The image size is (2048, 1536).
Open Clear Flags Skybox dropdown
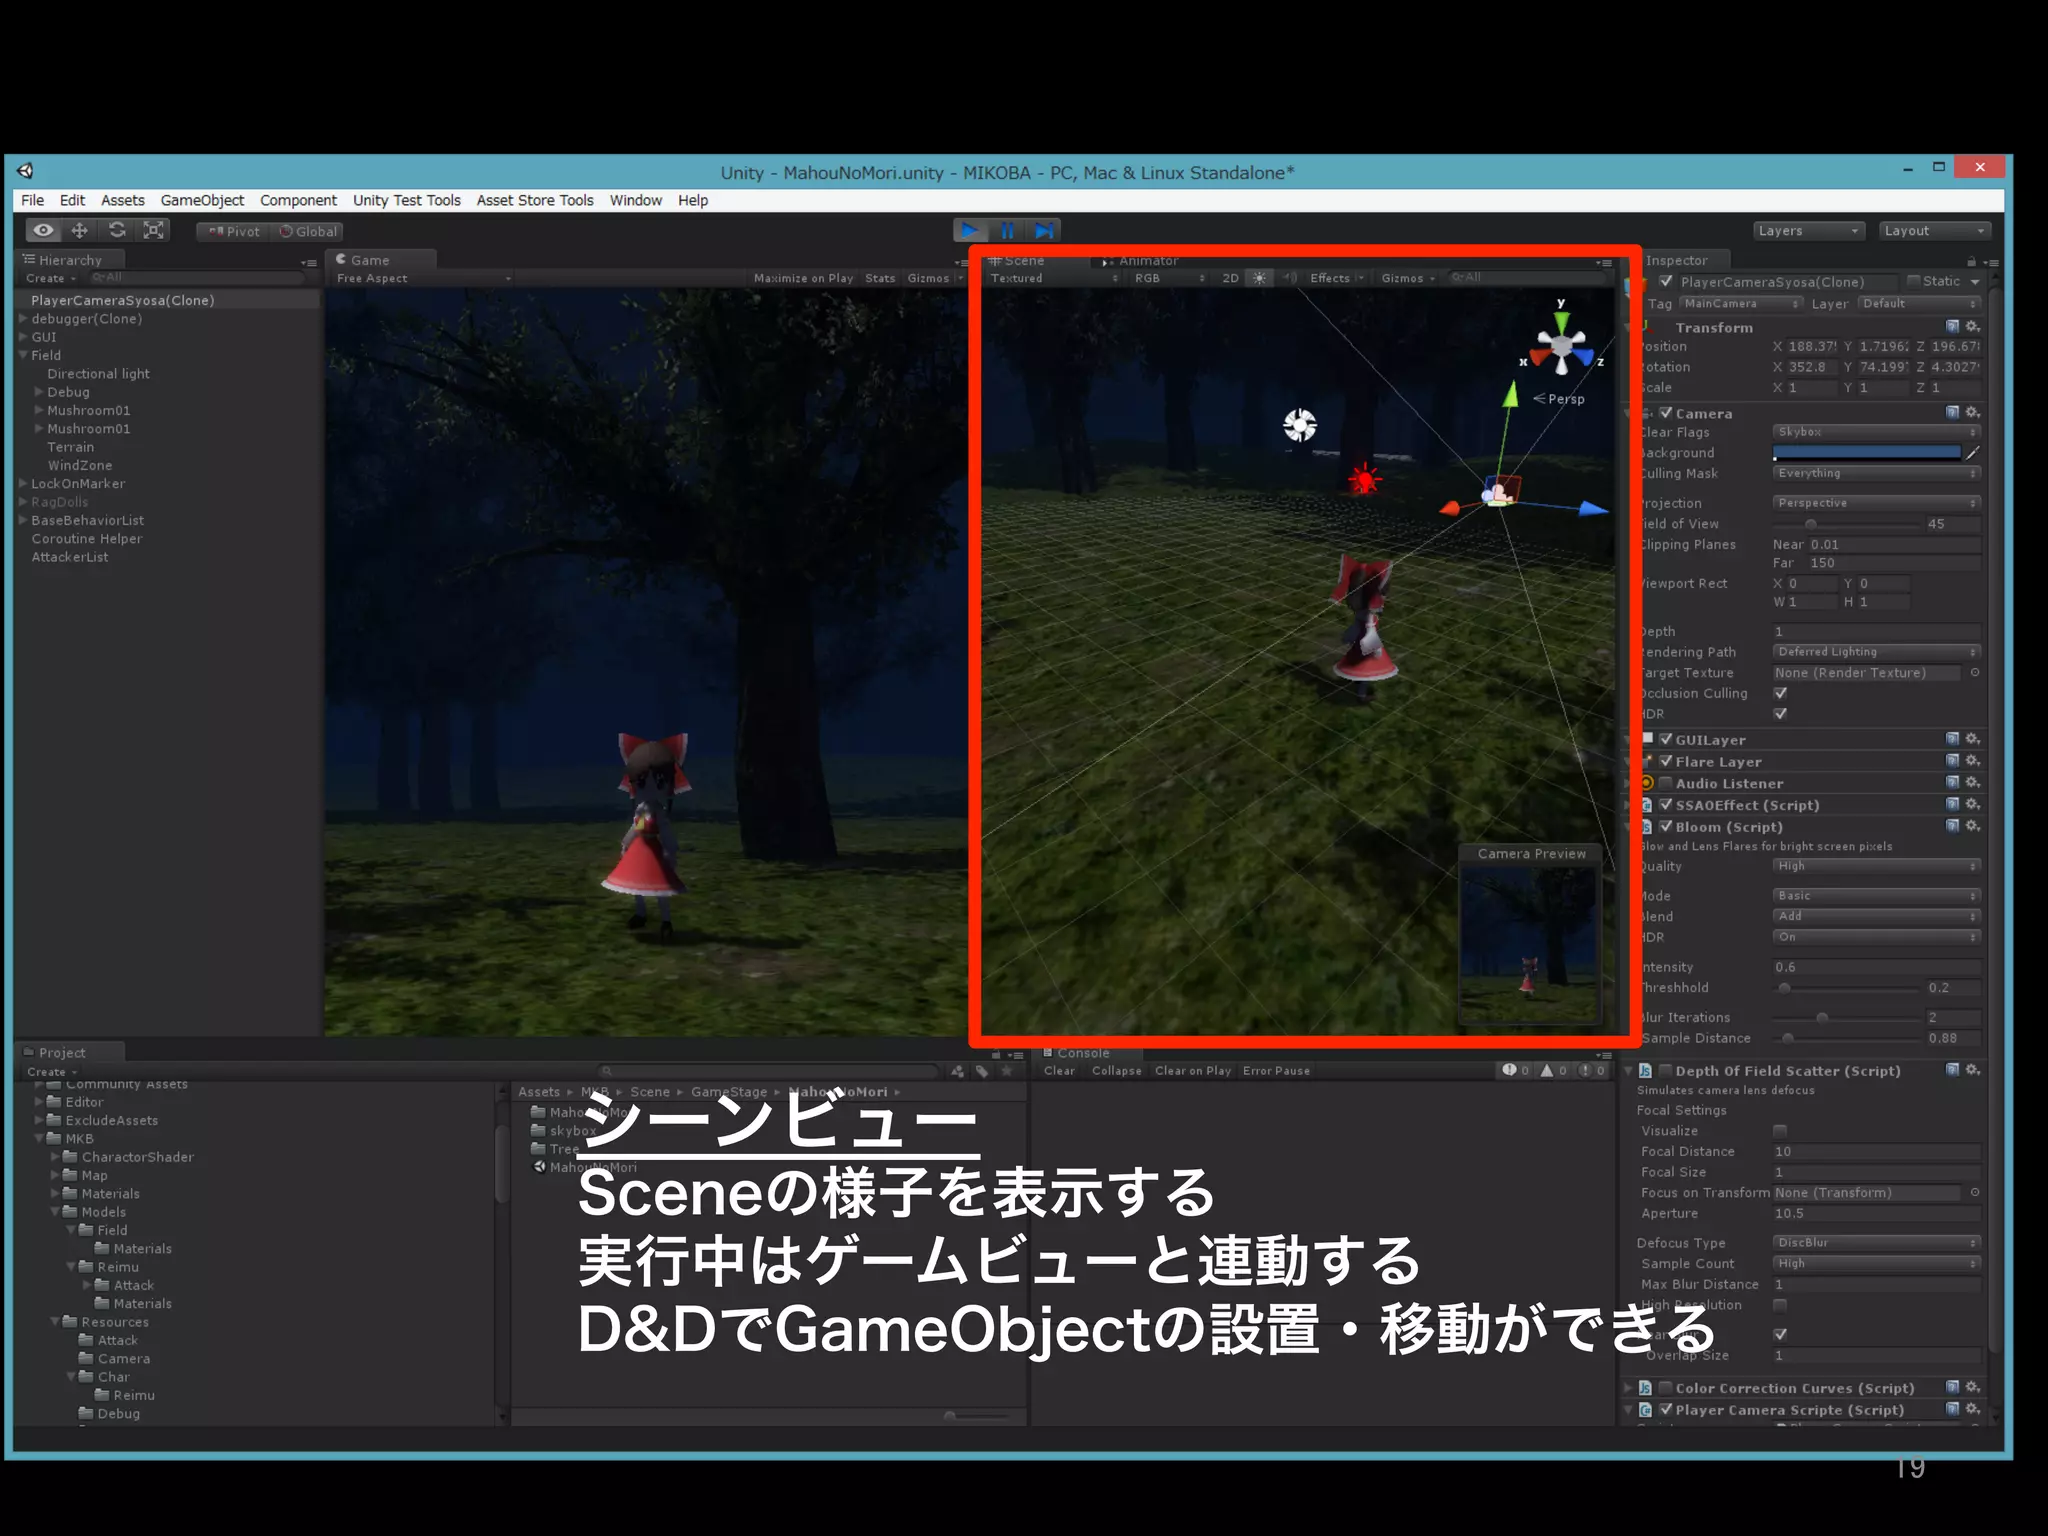tap(1877, 432)
